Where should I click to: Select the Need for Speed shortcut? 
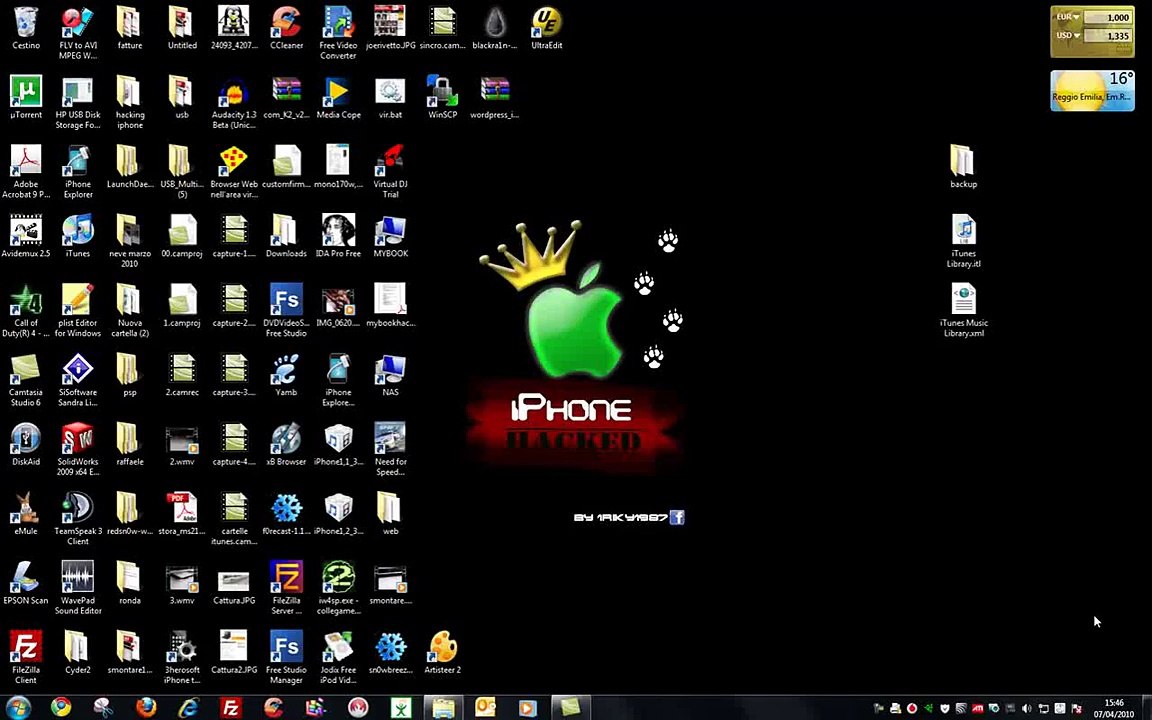[390, 450]
